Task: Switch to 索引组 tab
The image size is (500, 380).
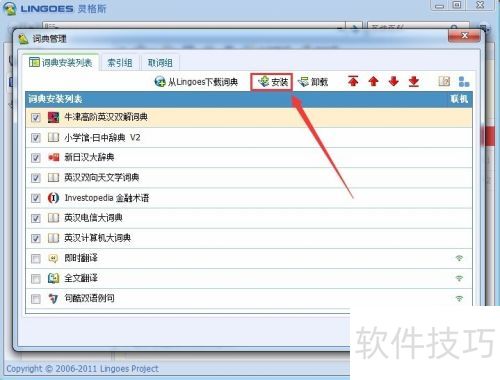Action: coord(120,63)
